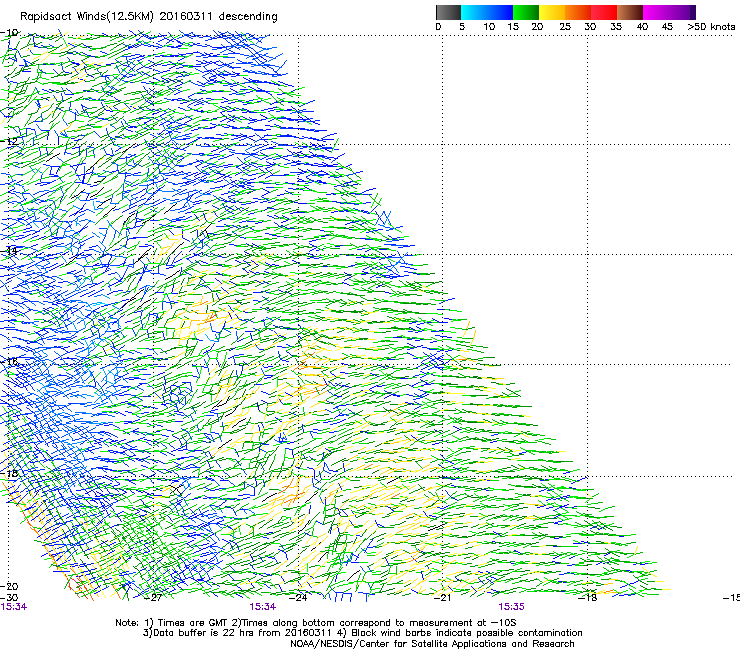Click the latitude label -20
The width and height of the screenshot is (740, 650).
[x=9, y=586]
